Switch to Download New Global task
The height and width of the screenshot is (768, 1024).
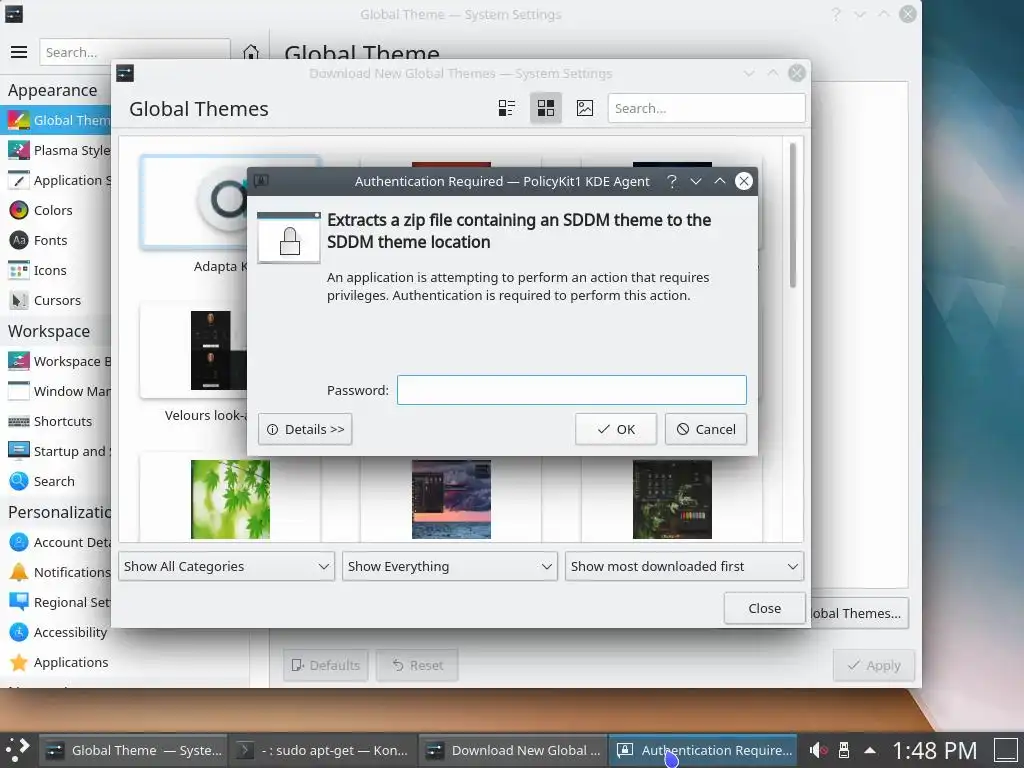pyautogui.click(x=513, y=750)
